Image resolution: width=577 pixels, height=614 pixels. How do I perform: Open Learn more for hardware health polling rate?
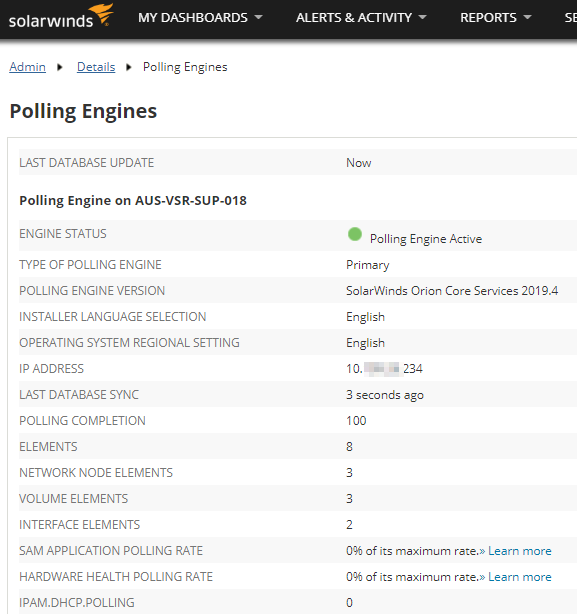click(519, 577)
